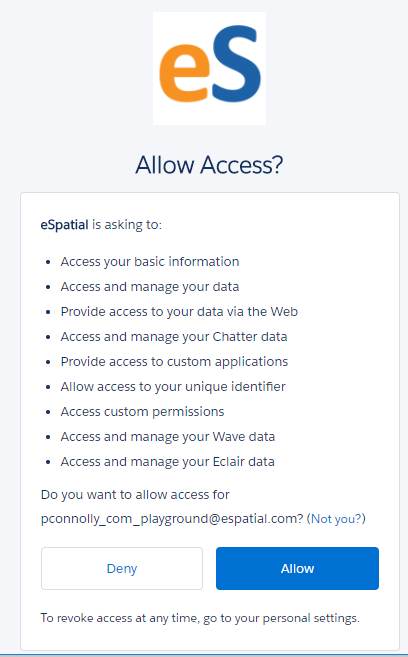Click 'Access and manage your Chatter data'
This screenshot has width=408, height=657.
click(174, 337)
